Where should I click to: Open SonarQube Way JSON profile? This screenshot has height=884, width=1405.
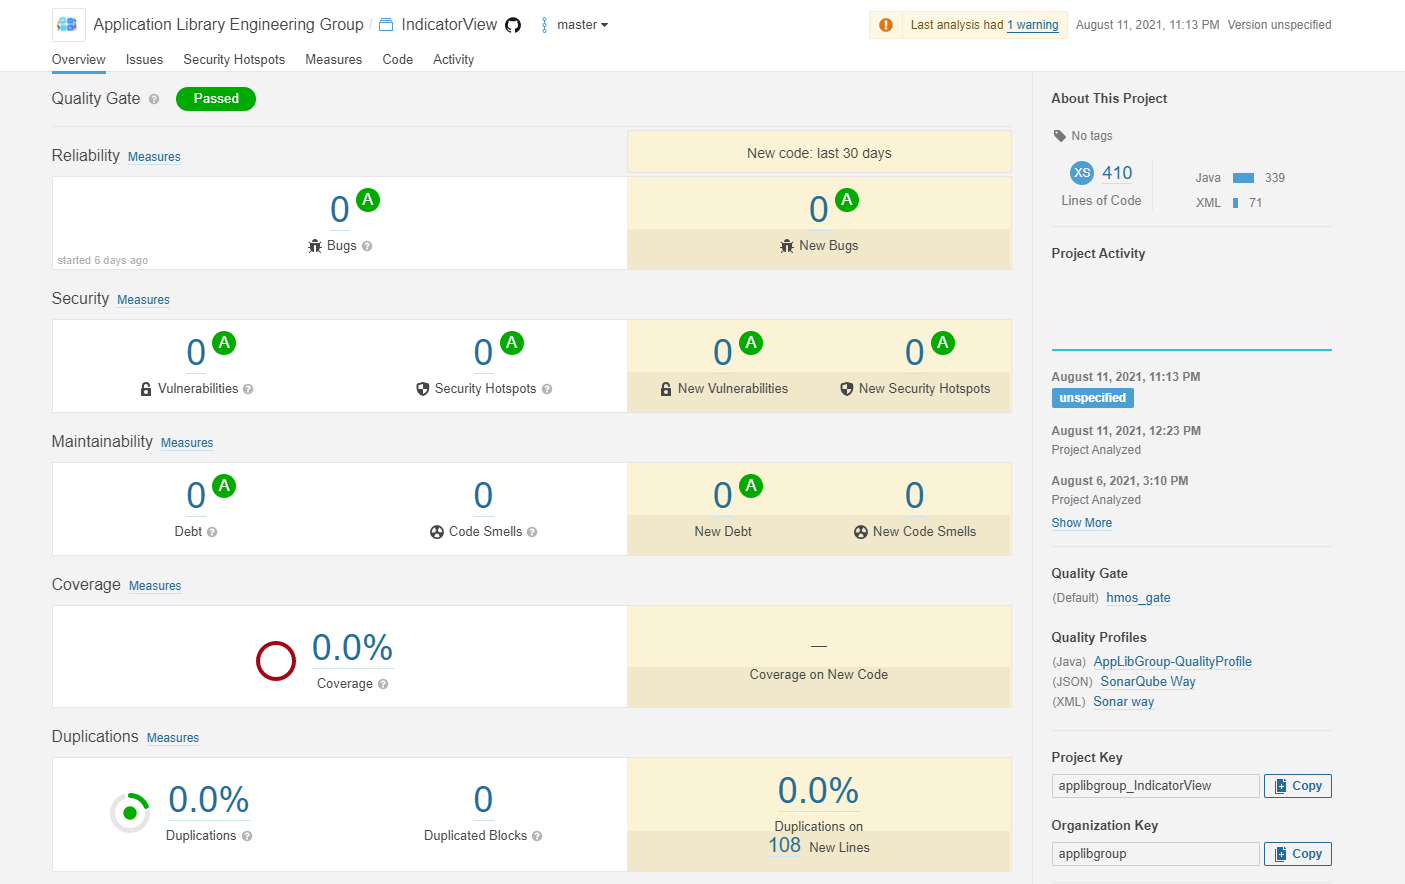1148,682
